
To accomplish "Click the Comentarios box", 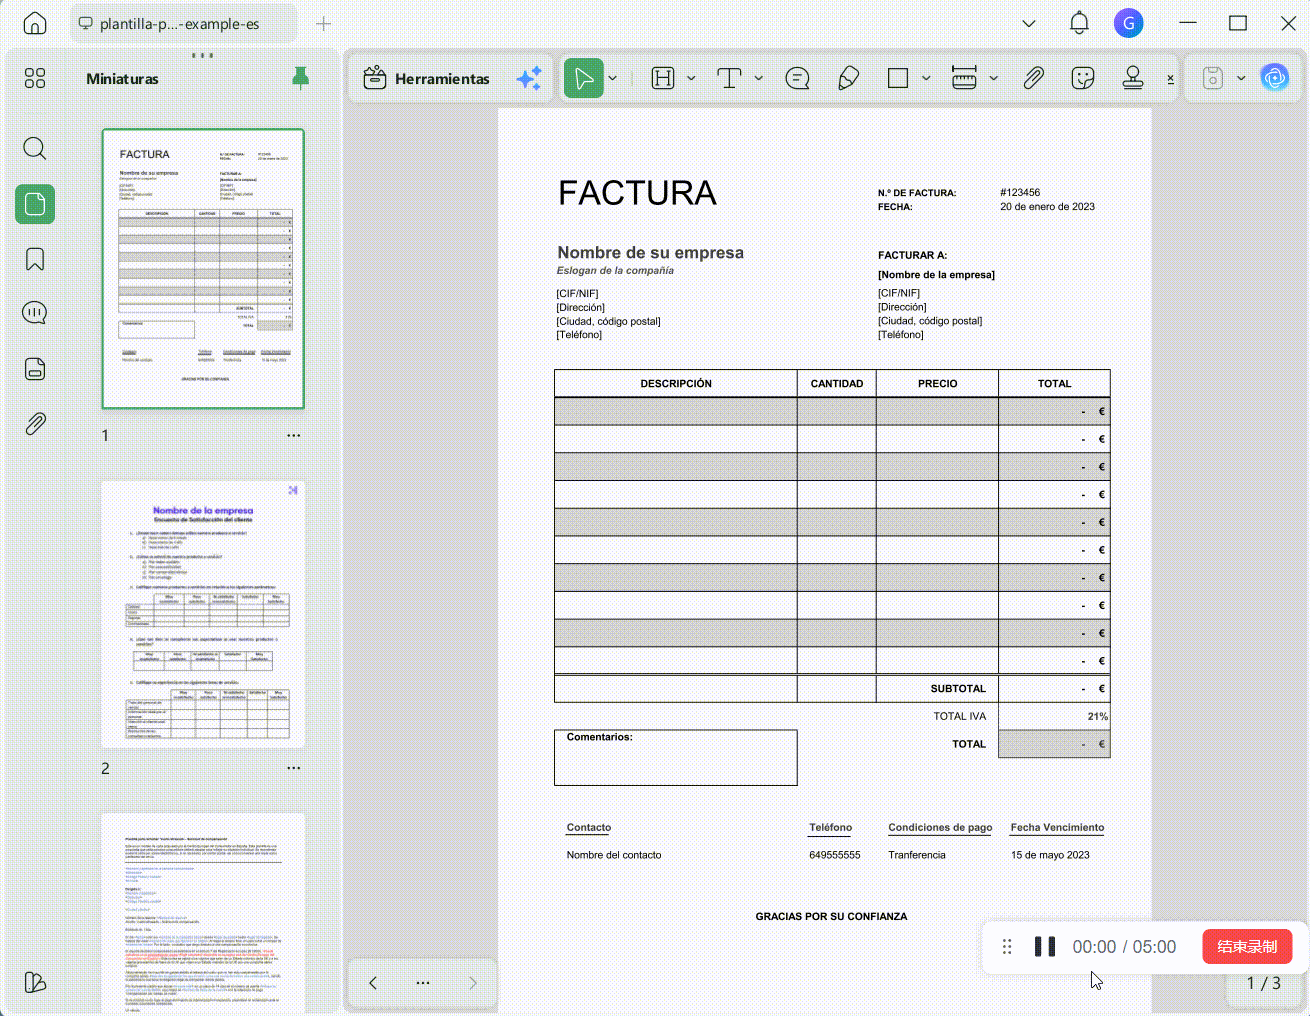I will (676, 757).
